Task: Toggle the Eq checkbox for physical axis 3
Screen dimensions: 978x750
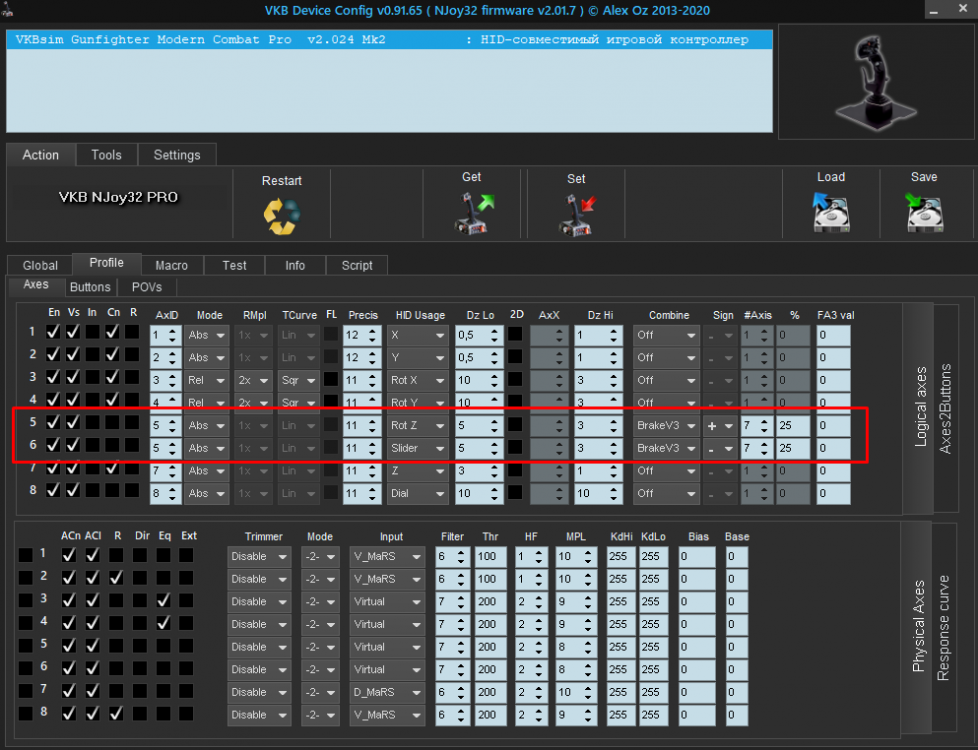Action: coord(163,601)
